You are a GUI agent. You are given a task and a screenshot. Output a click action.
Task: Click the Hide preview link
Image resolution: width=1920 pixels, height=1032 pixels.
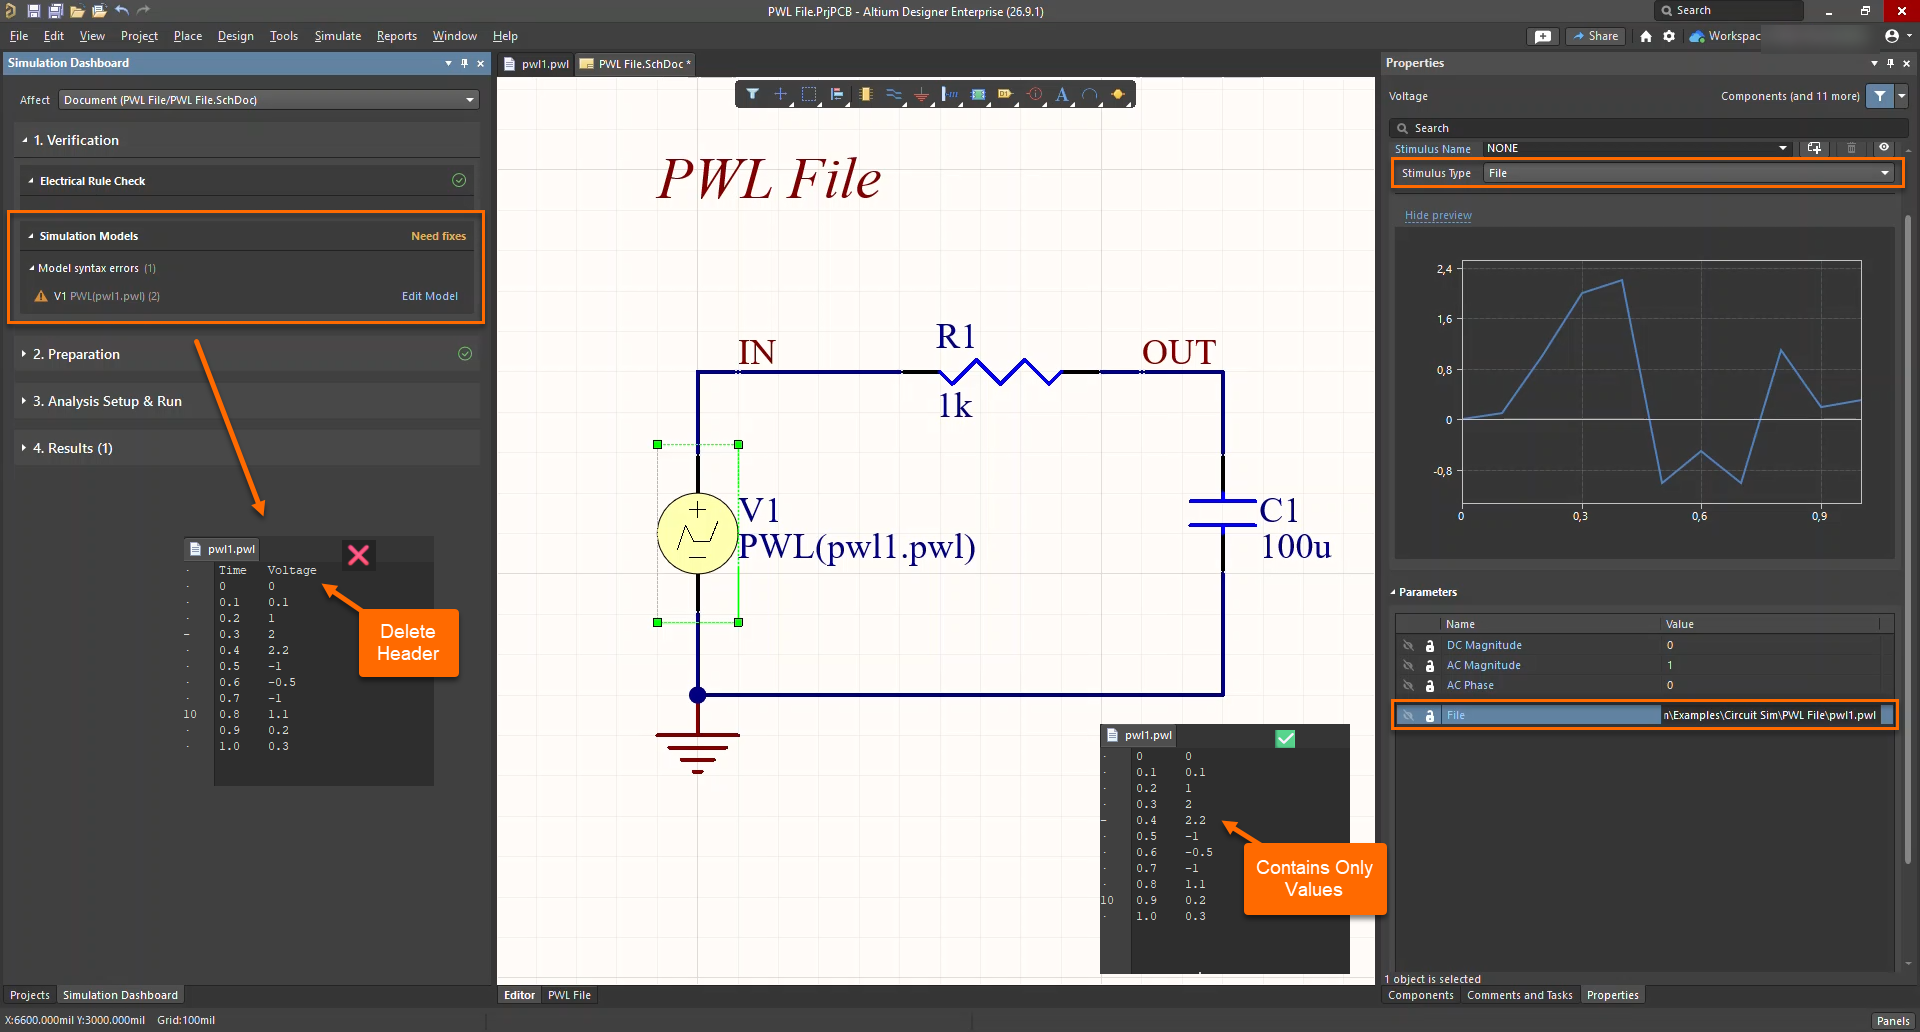[x=1437, y=215]
